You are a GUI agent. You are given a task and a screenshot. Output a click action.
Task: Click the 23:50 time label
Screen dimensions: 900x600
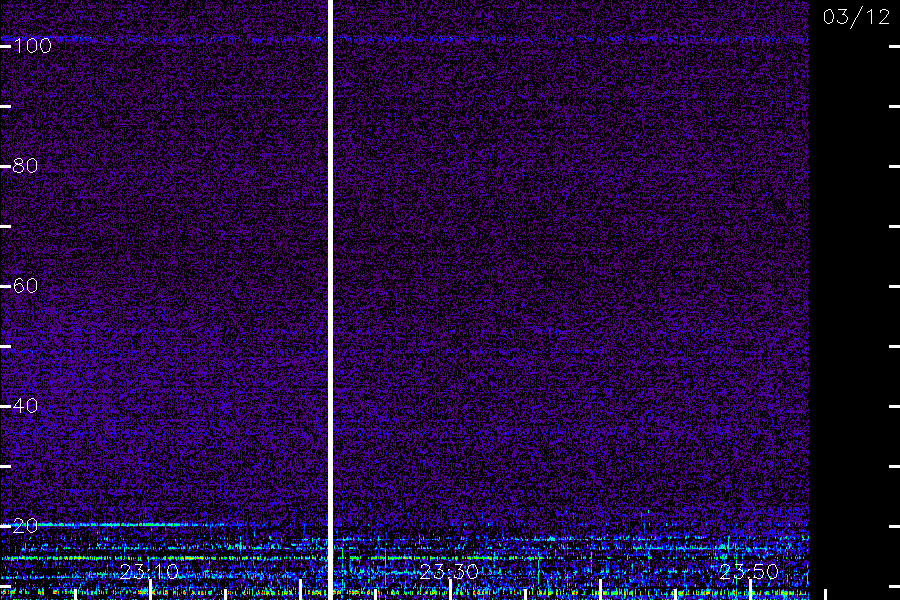[748, 572]
